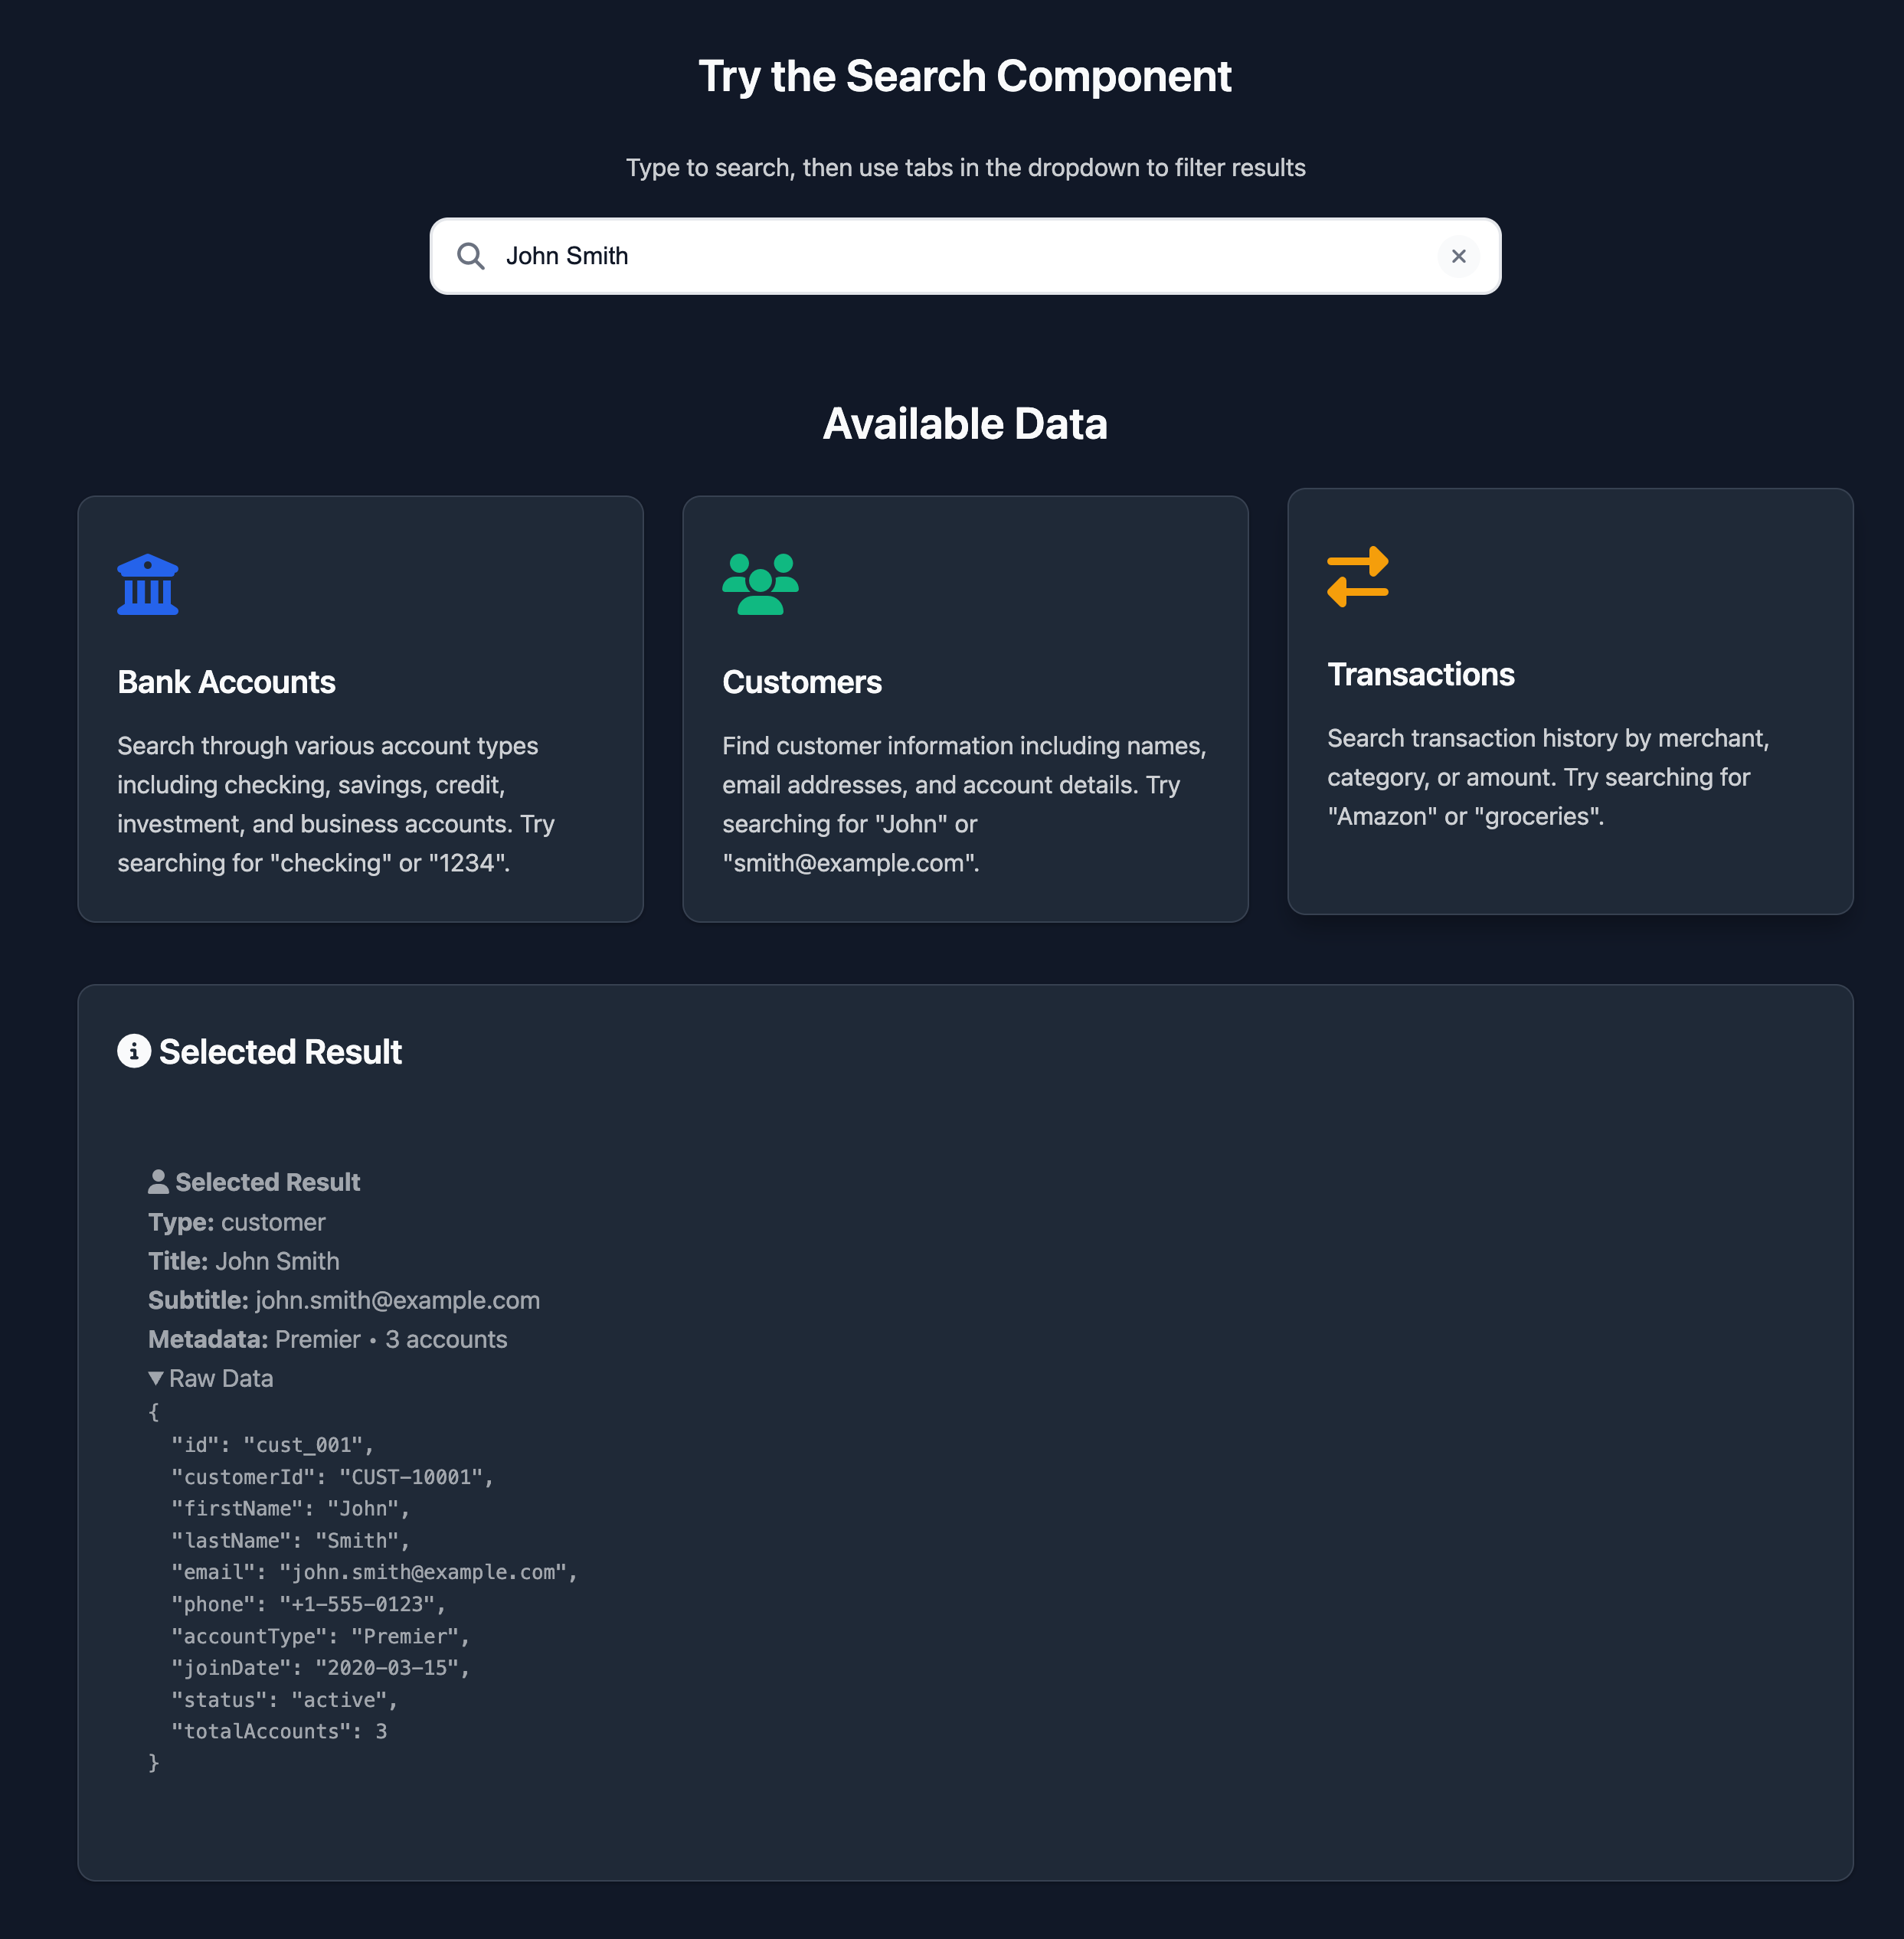Clear the search field with X
Image resolution: width=1904 pixels, height=1939 pixels.
pos(1458,256)
